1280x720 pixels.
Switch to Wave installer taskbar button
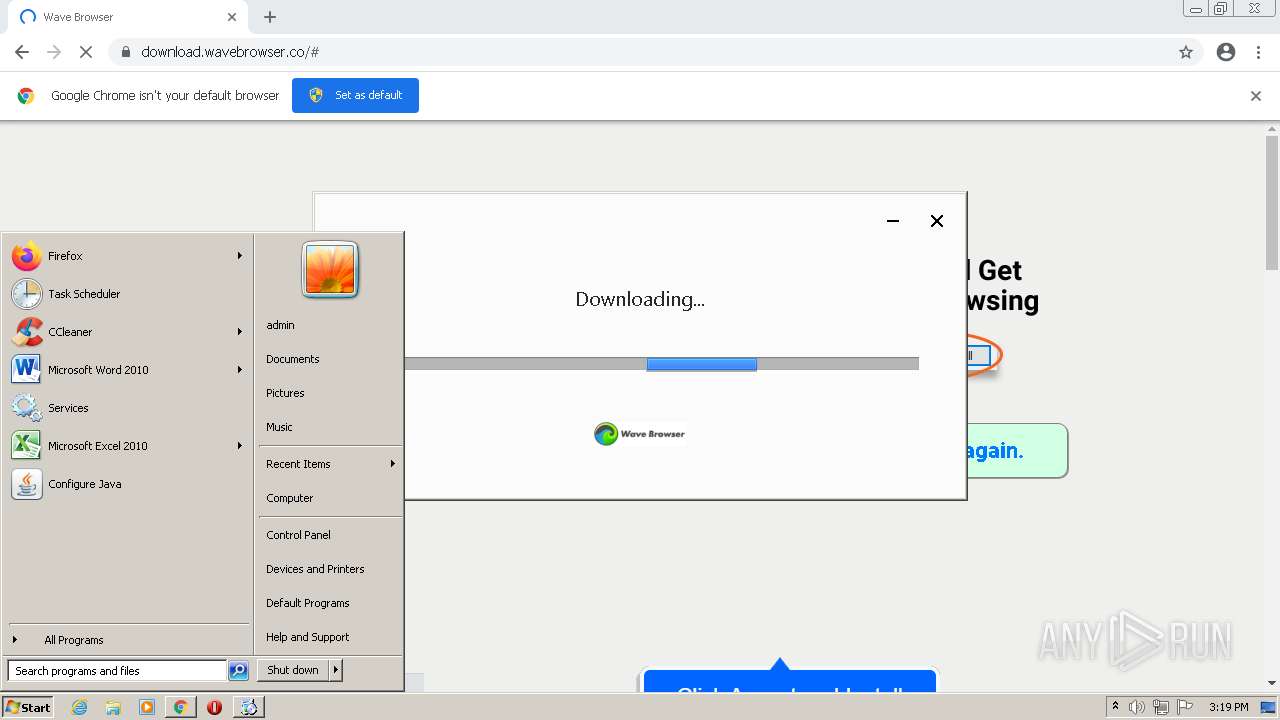(248, 707)
